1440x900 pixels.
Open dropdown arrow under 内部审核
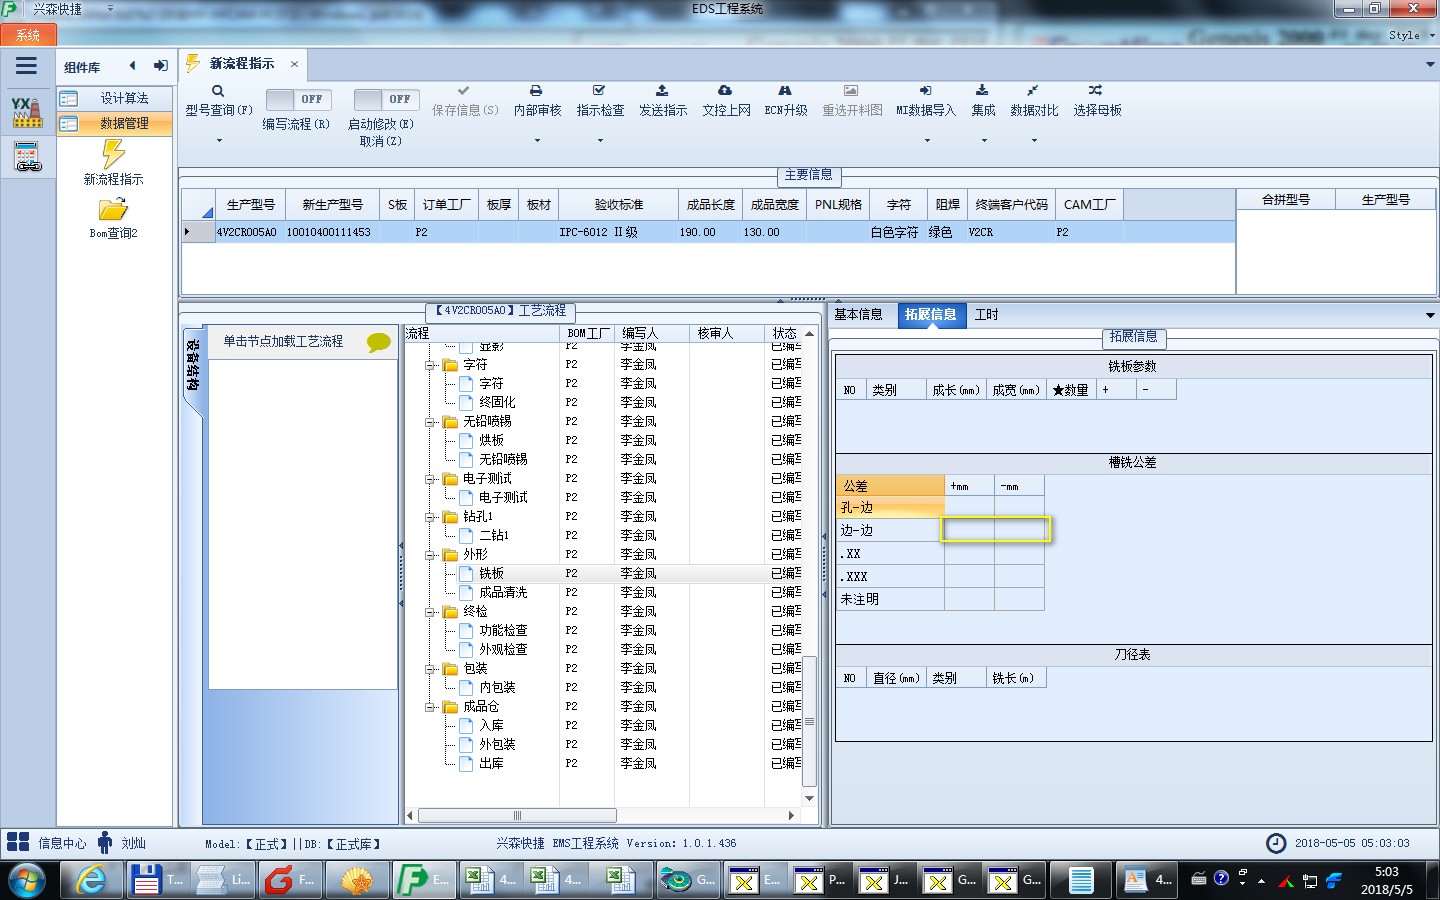point(537,141)
